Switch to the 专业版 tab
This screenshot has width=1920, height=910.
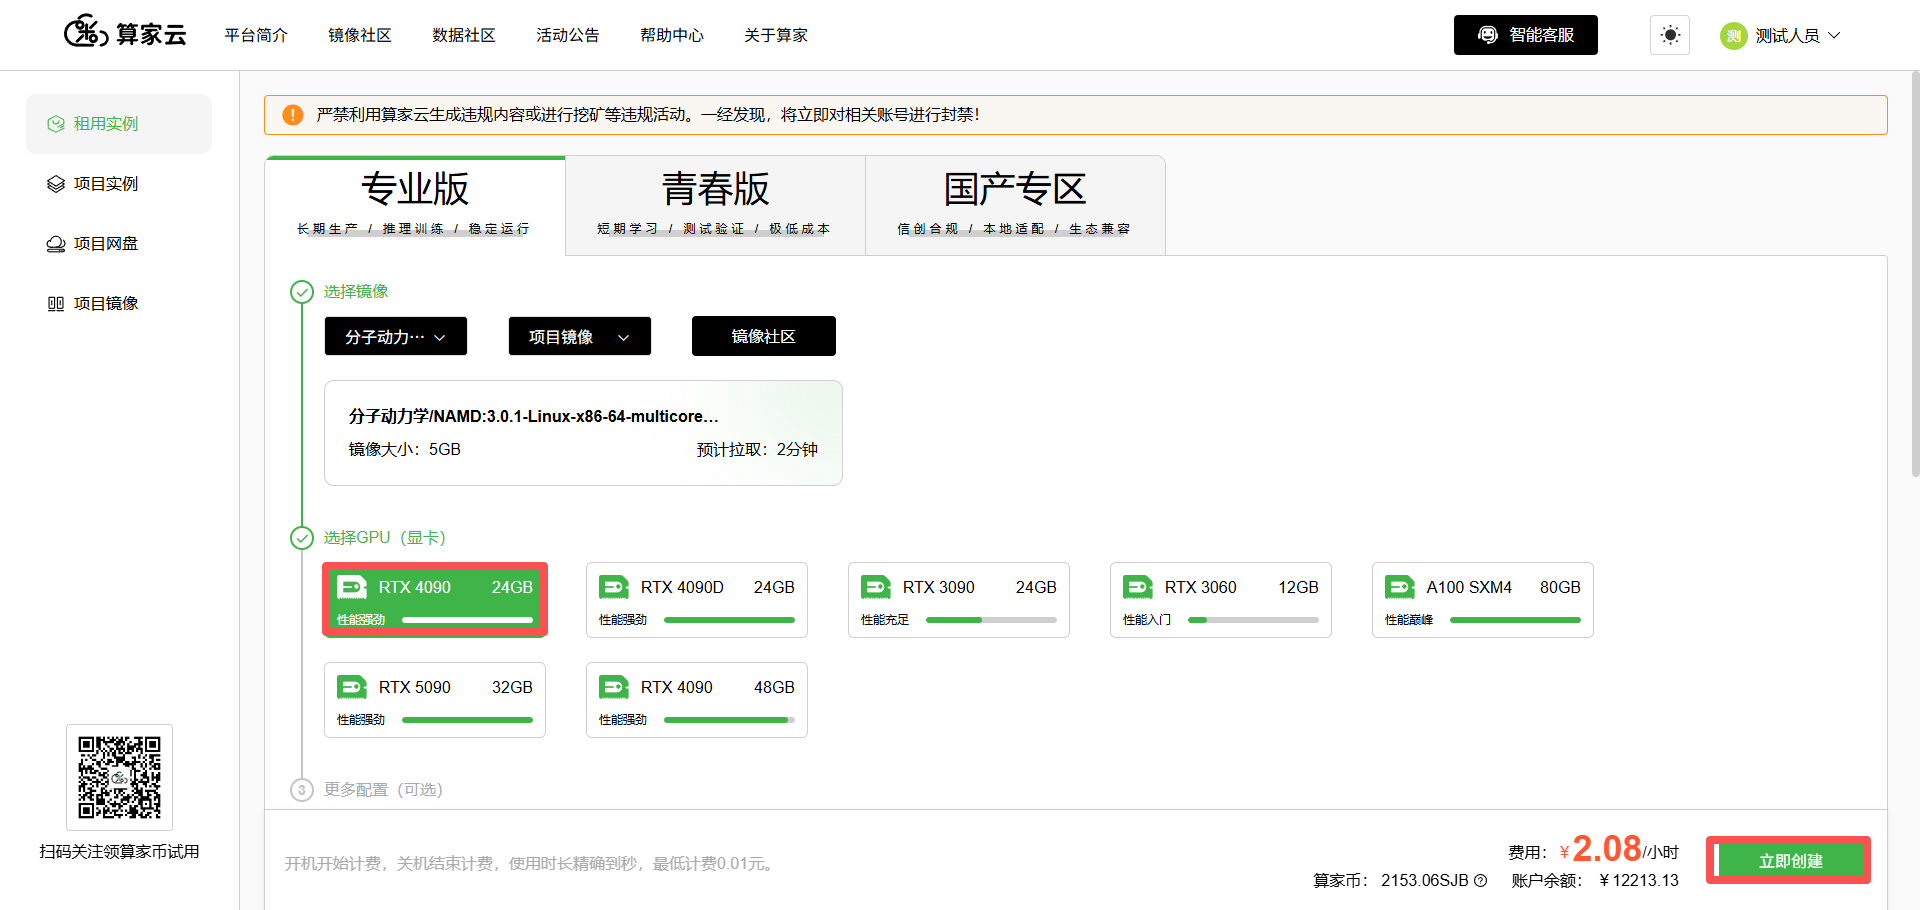click(x=415, y=205)
